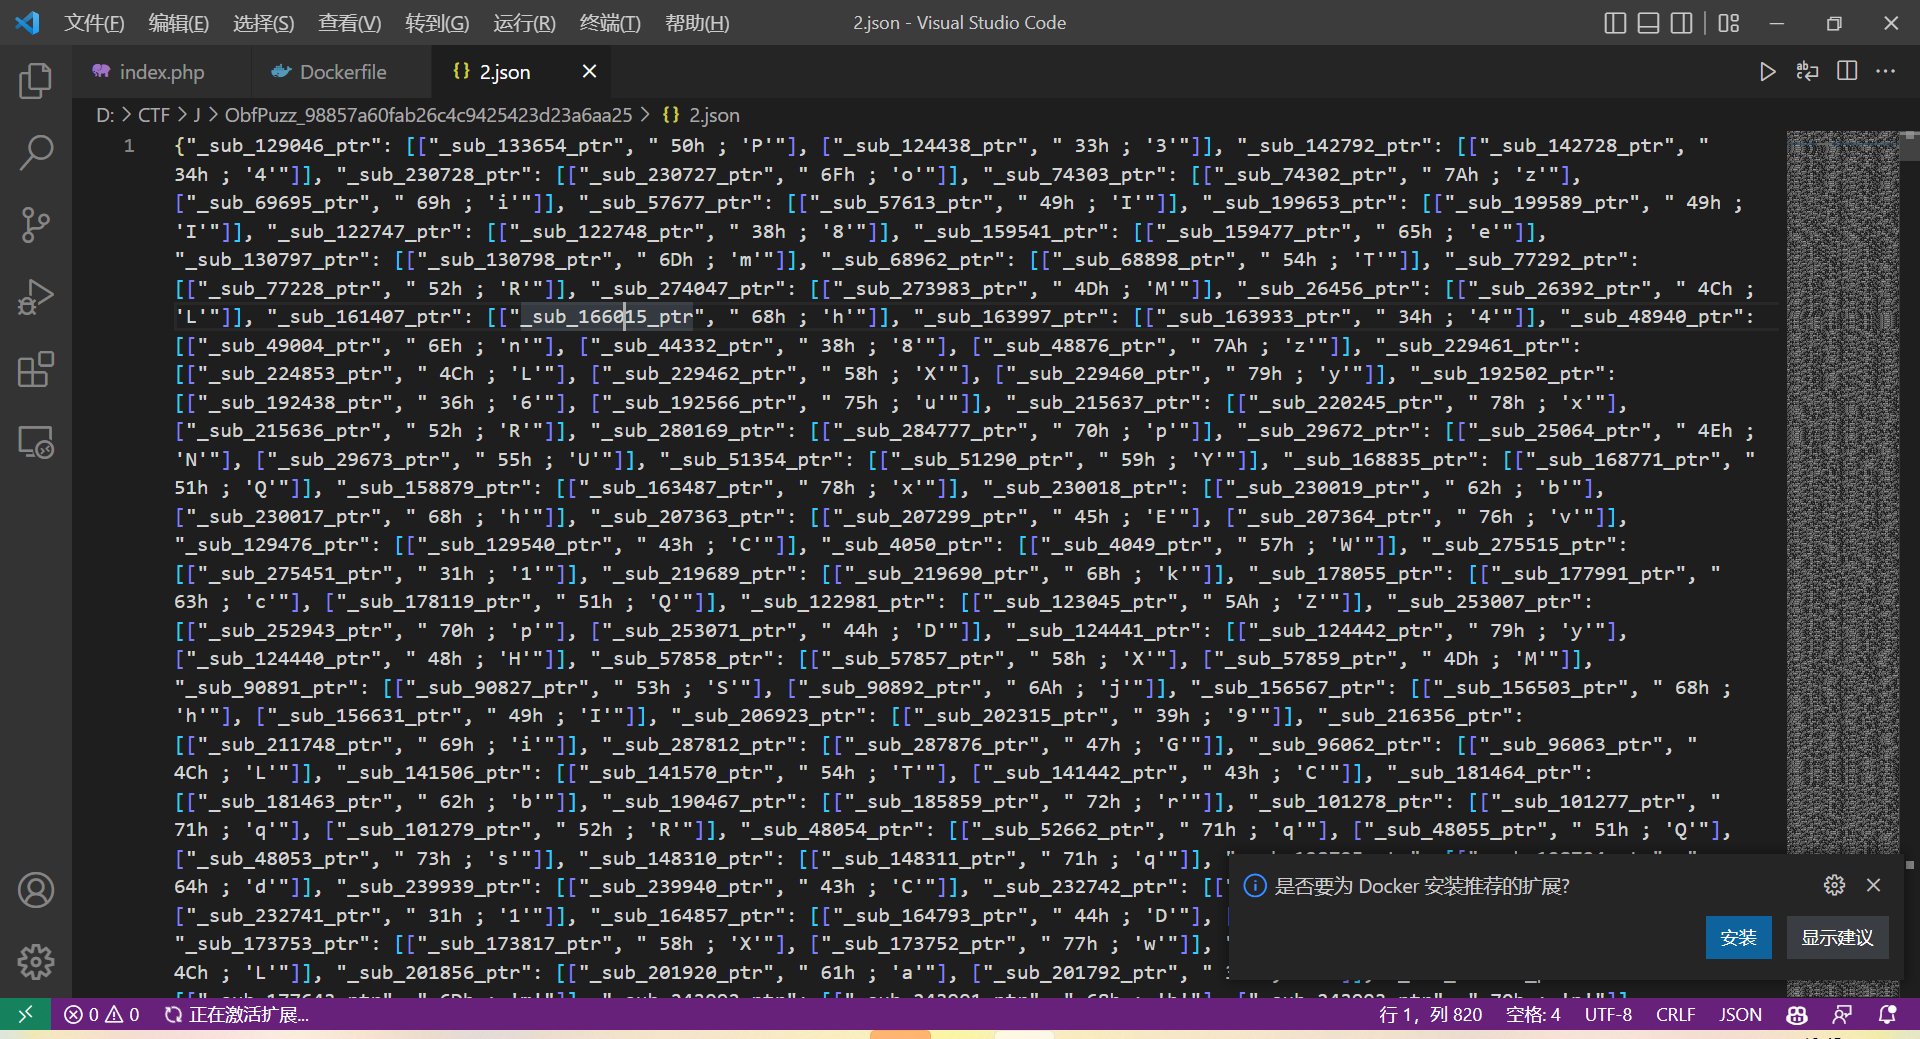Open the 终端(T) menu
This screenshot has width=1920, height=1039.
pyautogui.click(x=610, y=23)
